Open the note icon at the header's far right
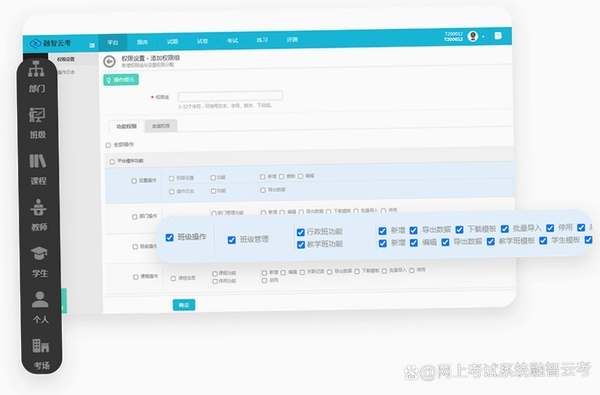Image resolution: width=600 pixels, height=395 pixels. (x=498, y=36)
